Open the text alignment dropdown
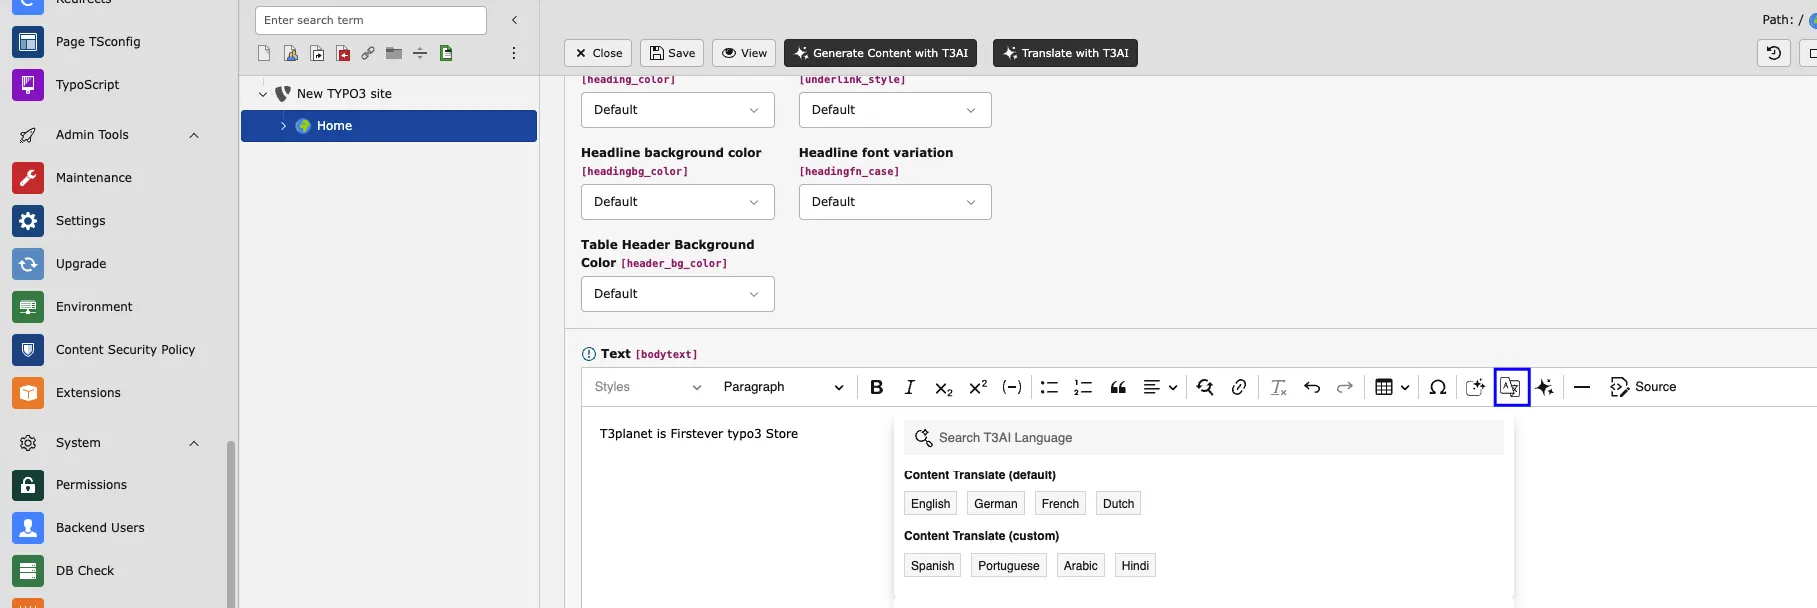The height and width of the screenshot is (608, 1817). 1160,387
